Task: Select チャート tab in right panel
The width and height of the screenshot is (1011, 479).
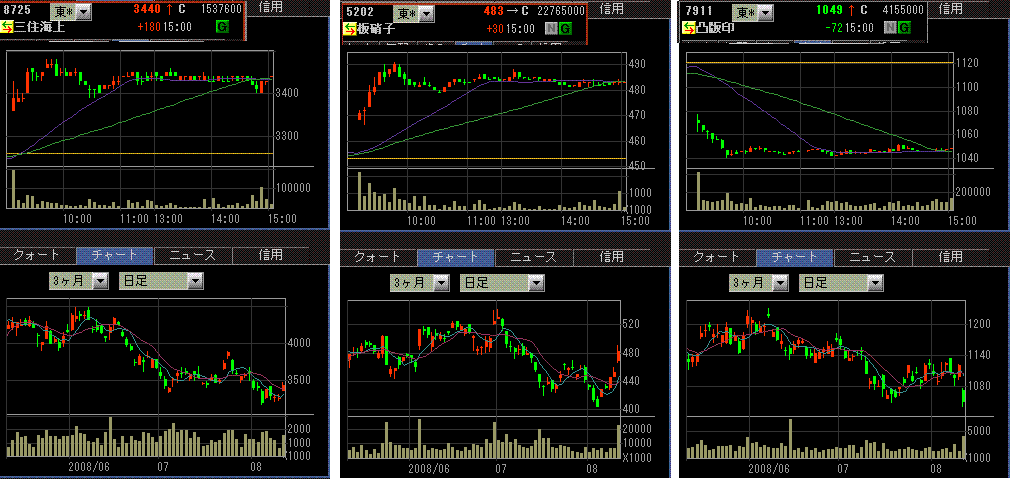Action: coord(795,257)
